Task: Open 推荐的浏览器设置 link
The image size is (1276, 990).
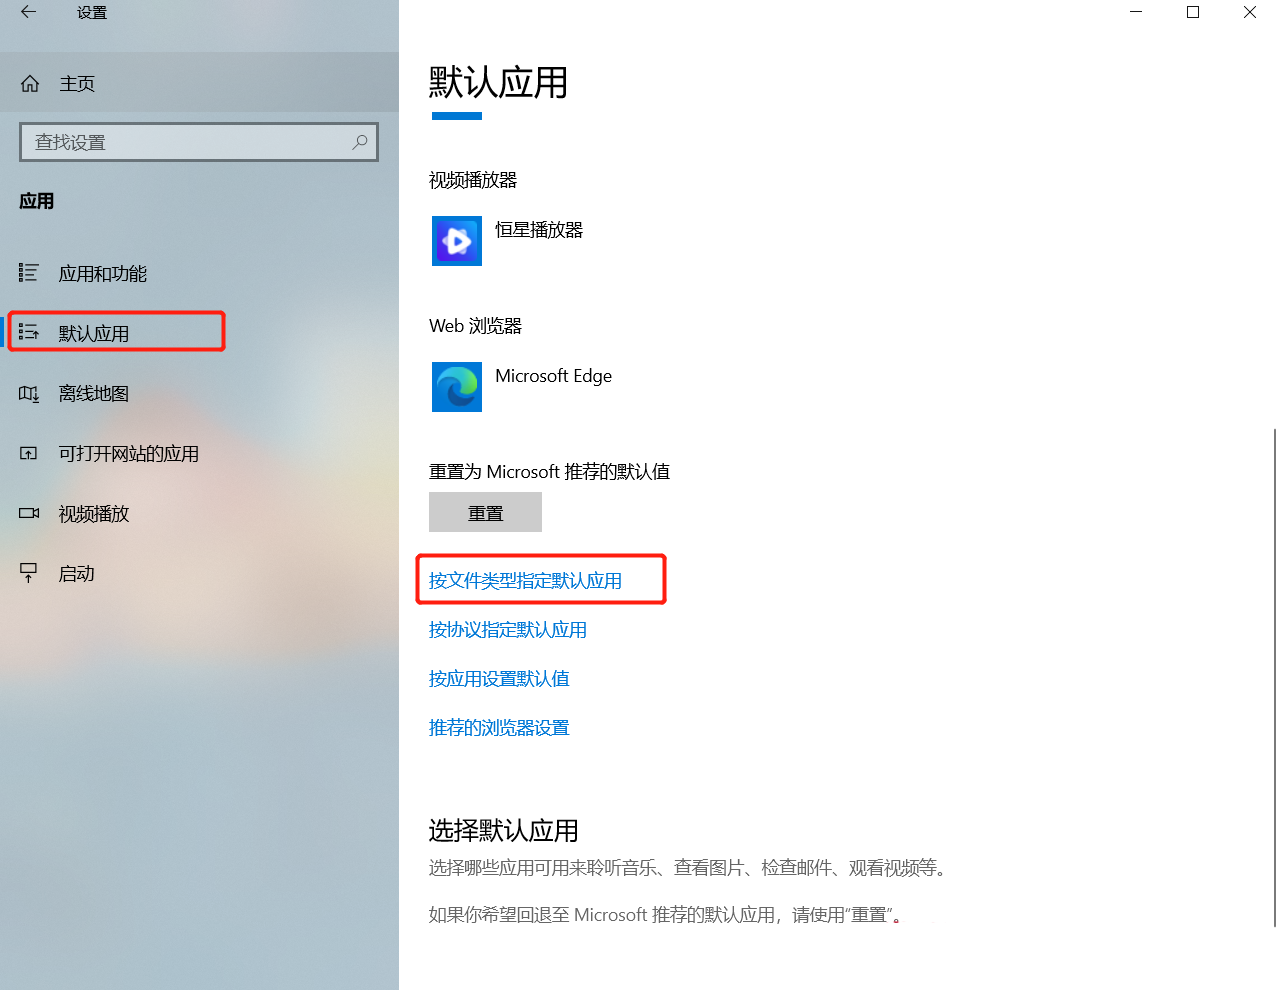Action: coord(499,728)
